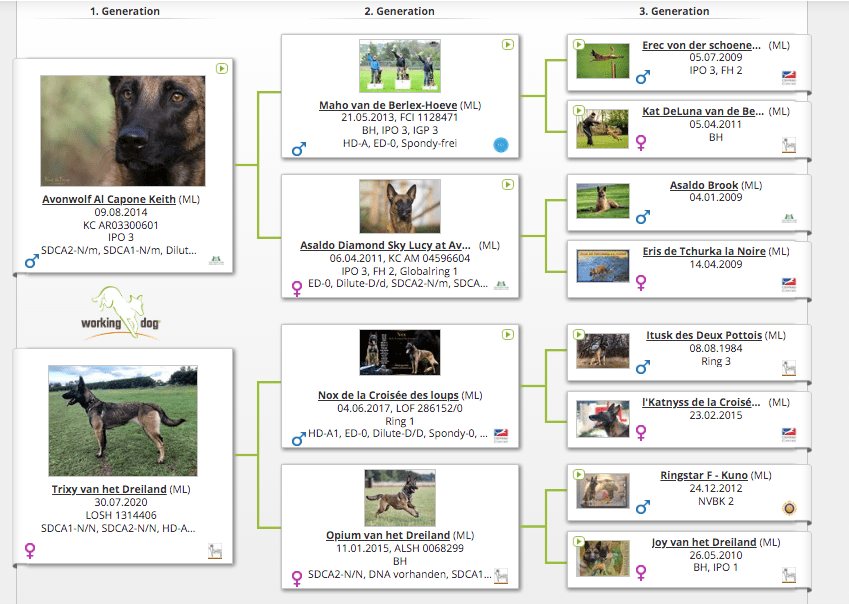The width and height of the screenshot is (849, 604).
Task: Open the Kat DeLuna thumbnail image
Action: point(603,127)
